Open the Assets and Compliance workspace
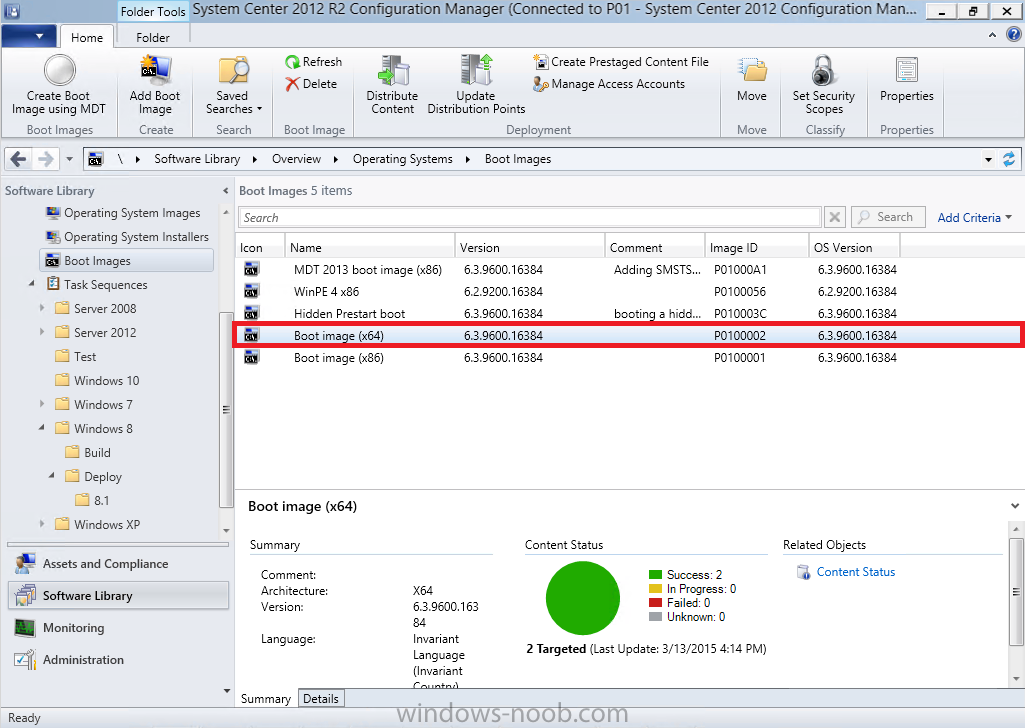Screen dimensions: 1025x728 (x=118, y=563)
